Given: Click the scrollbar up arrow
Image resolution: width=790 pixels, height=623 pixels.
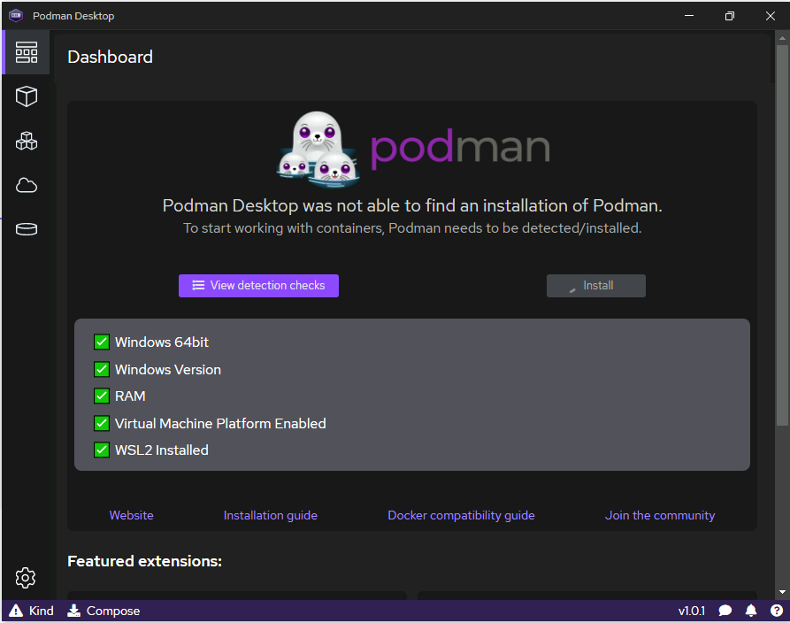Looking at the screenshot, I should (782, 38).
